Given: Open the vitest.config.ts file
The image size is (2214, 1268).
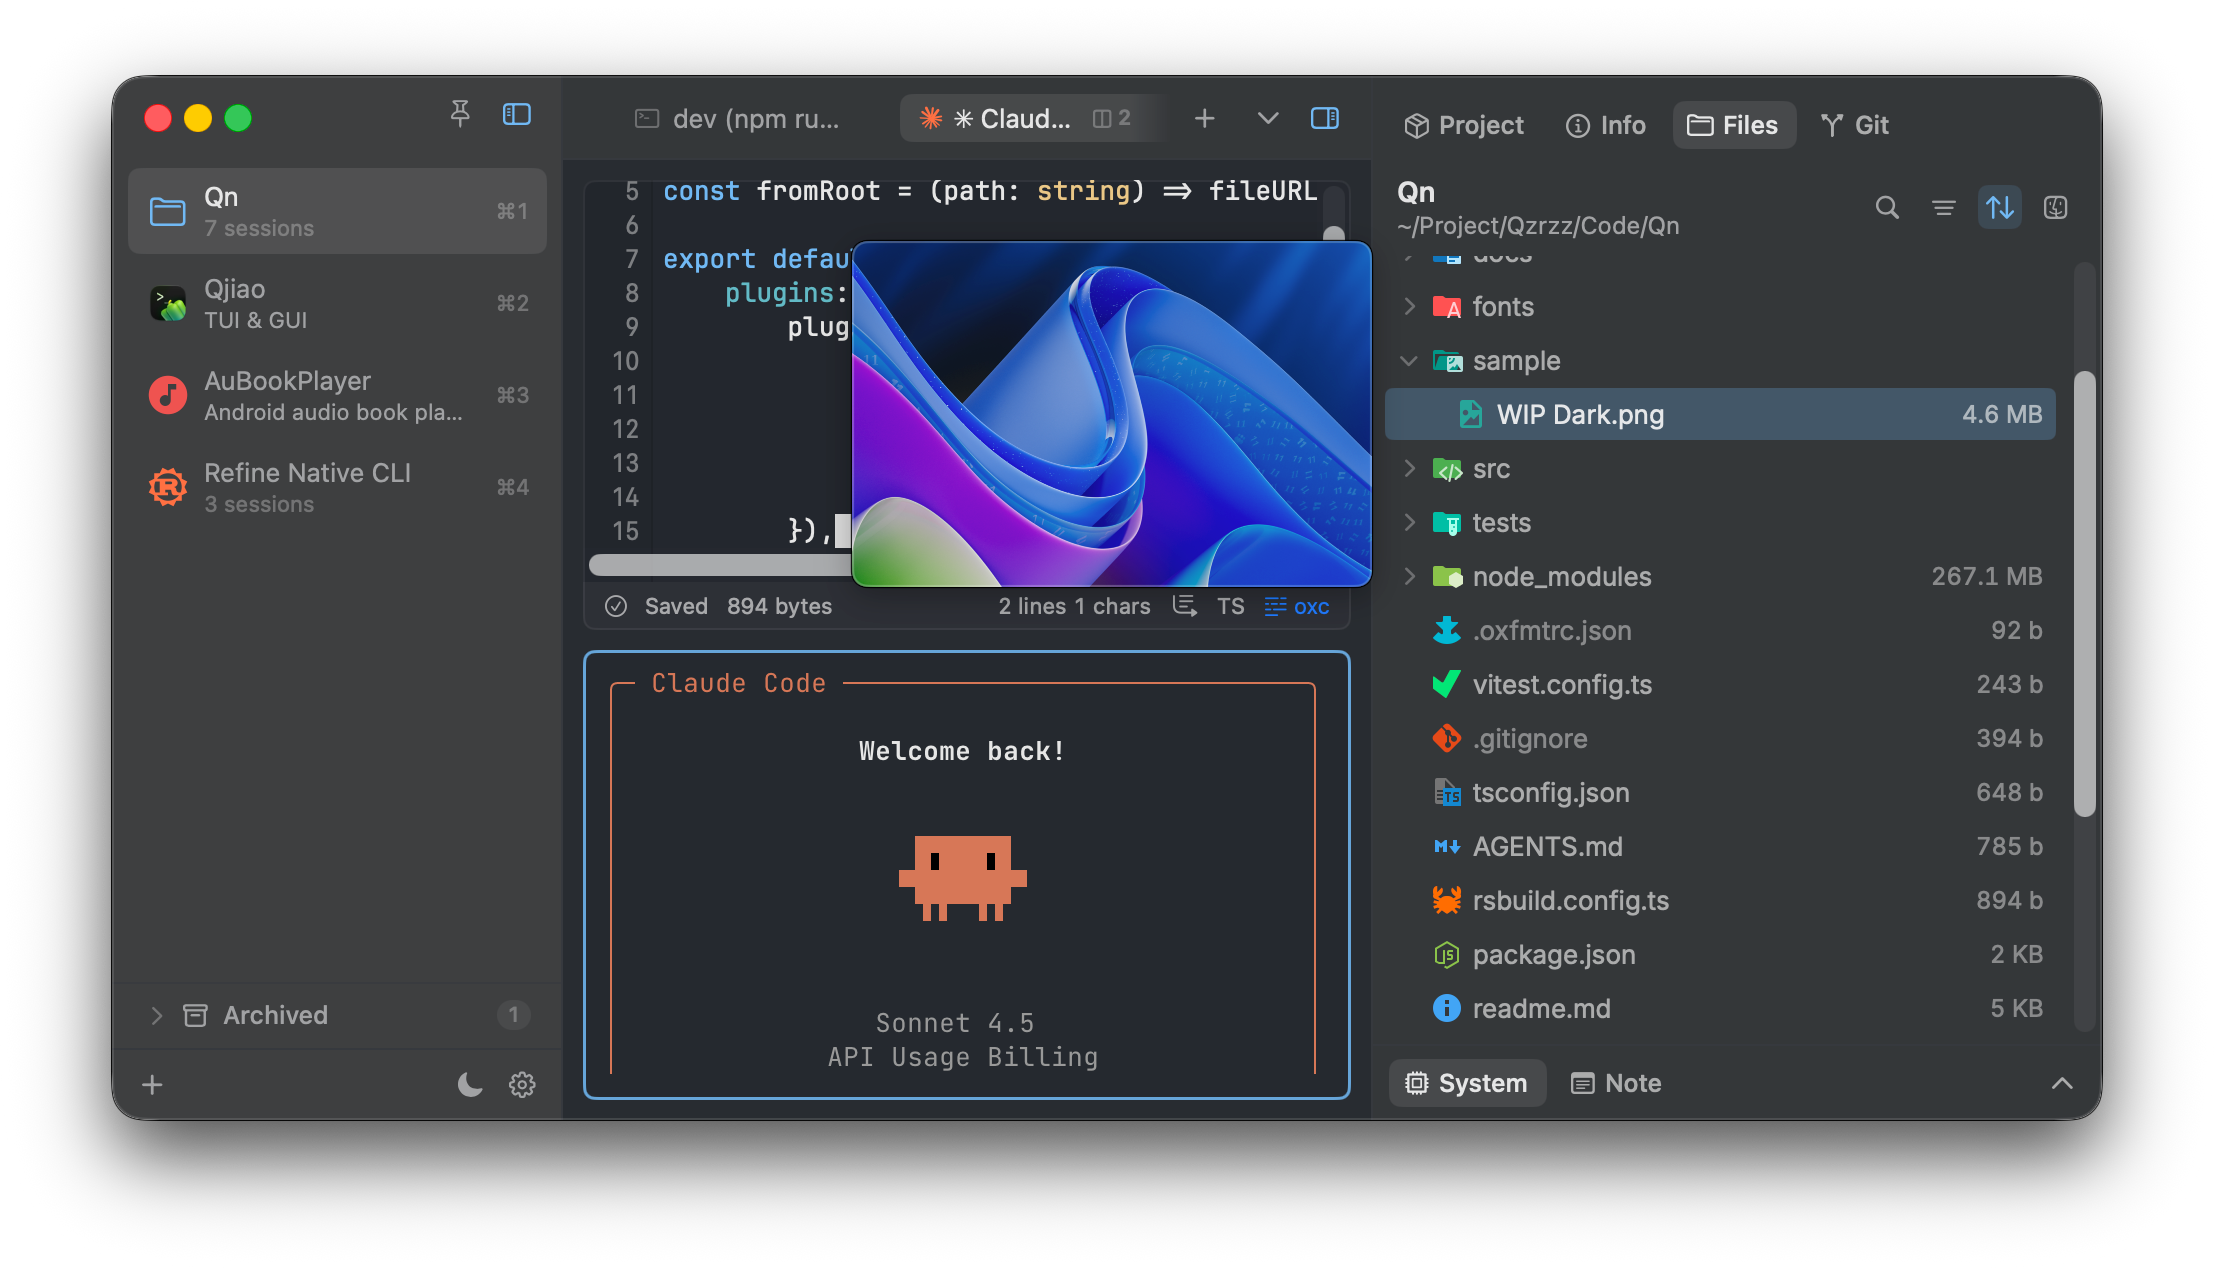Looking at the screenshot, I should point(1720,684).
